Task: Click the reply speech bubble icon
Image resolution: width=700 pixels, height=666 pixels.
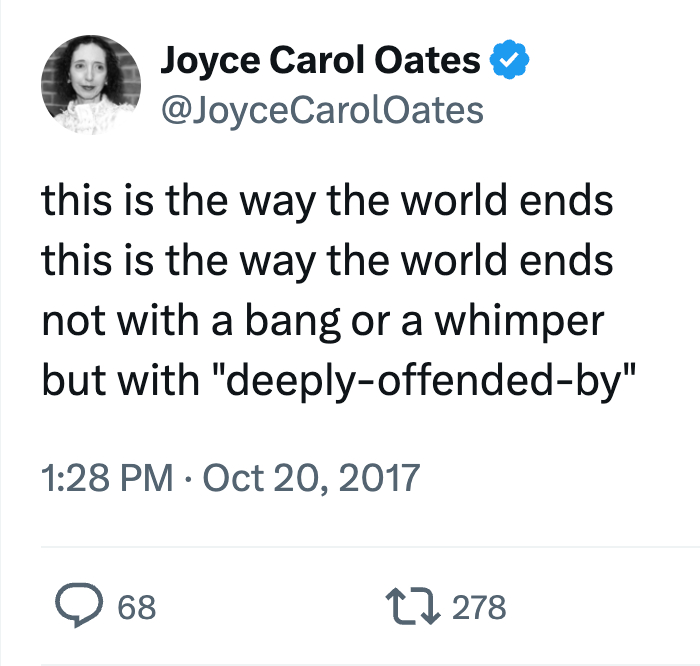Action: pyautogui.click(x=77, y=606)
